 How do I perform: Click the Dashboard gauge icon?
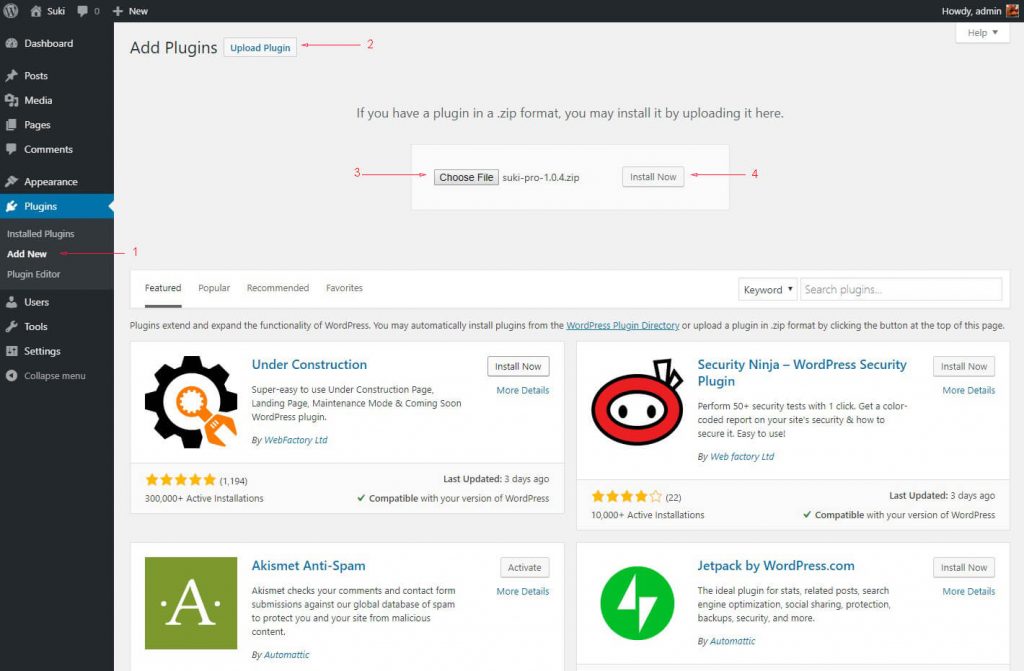pyautogui.click(x=11, y=43)
